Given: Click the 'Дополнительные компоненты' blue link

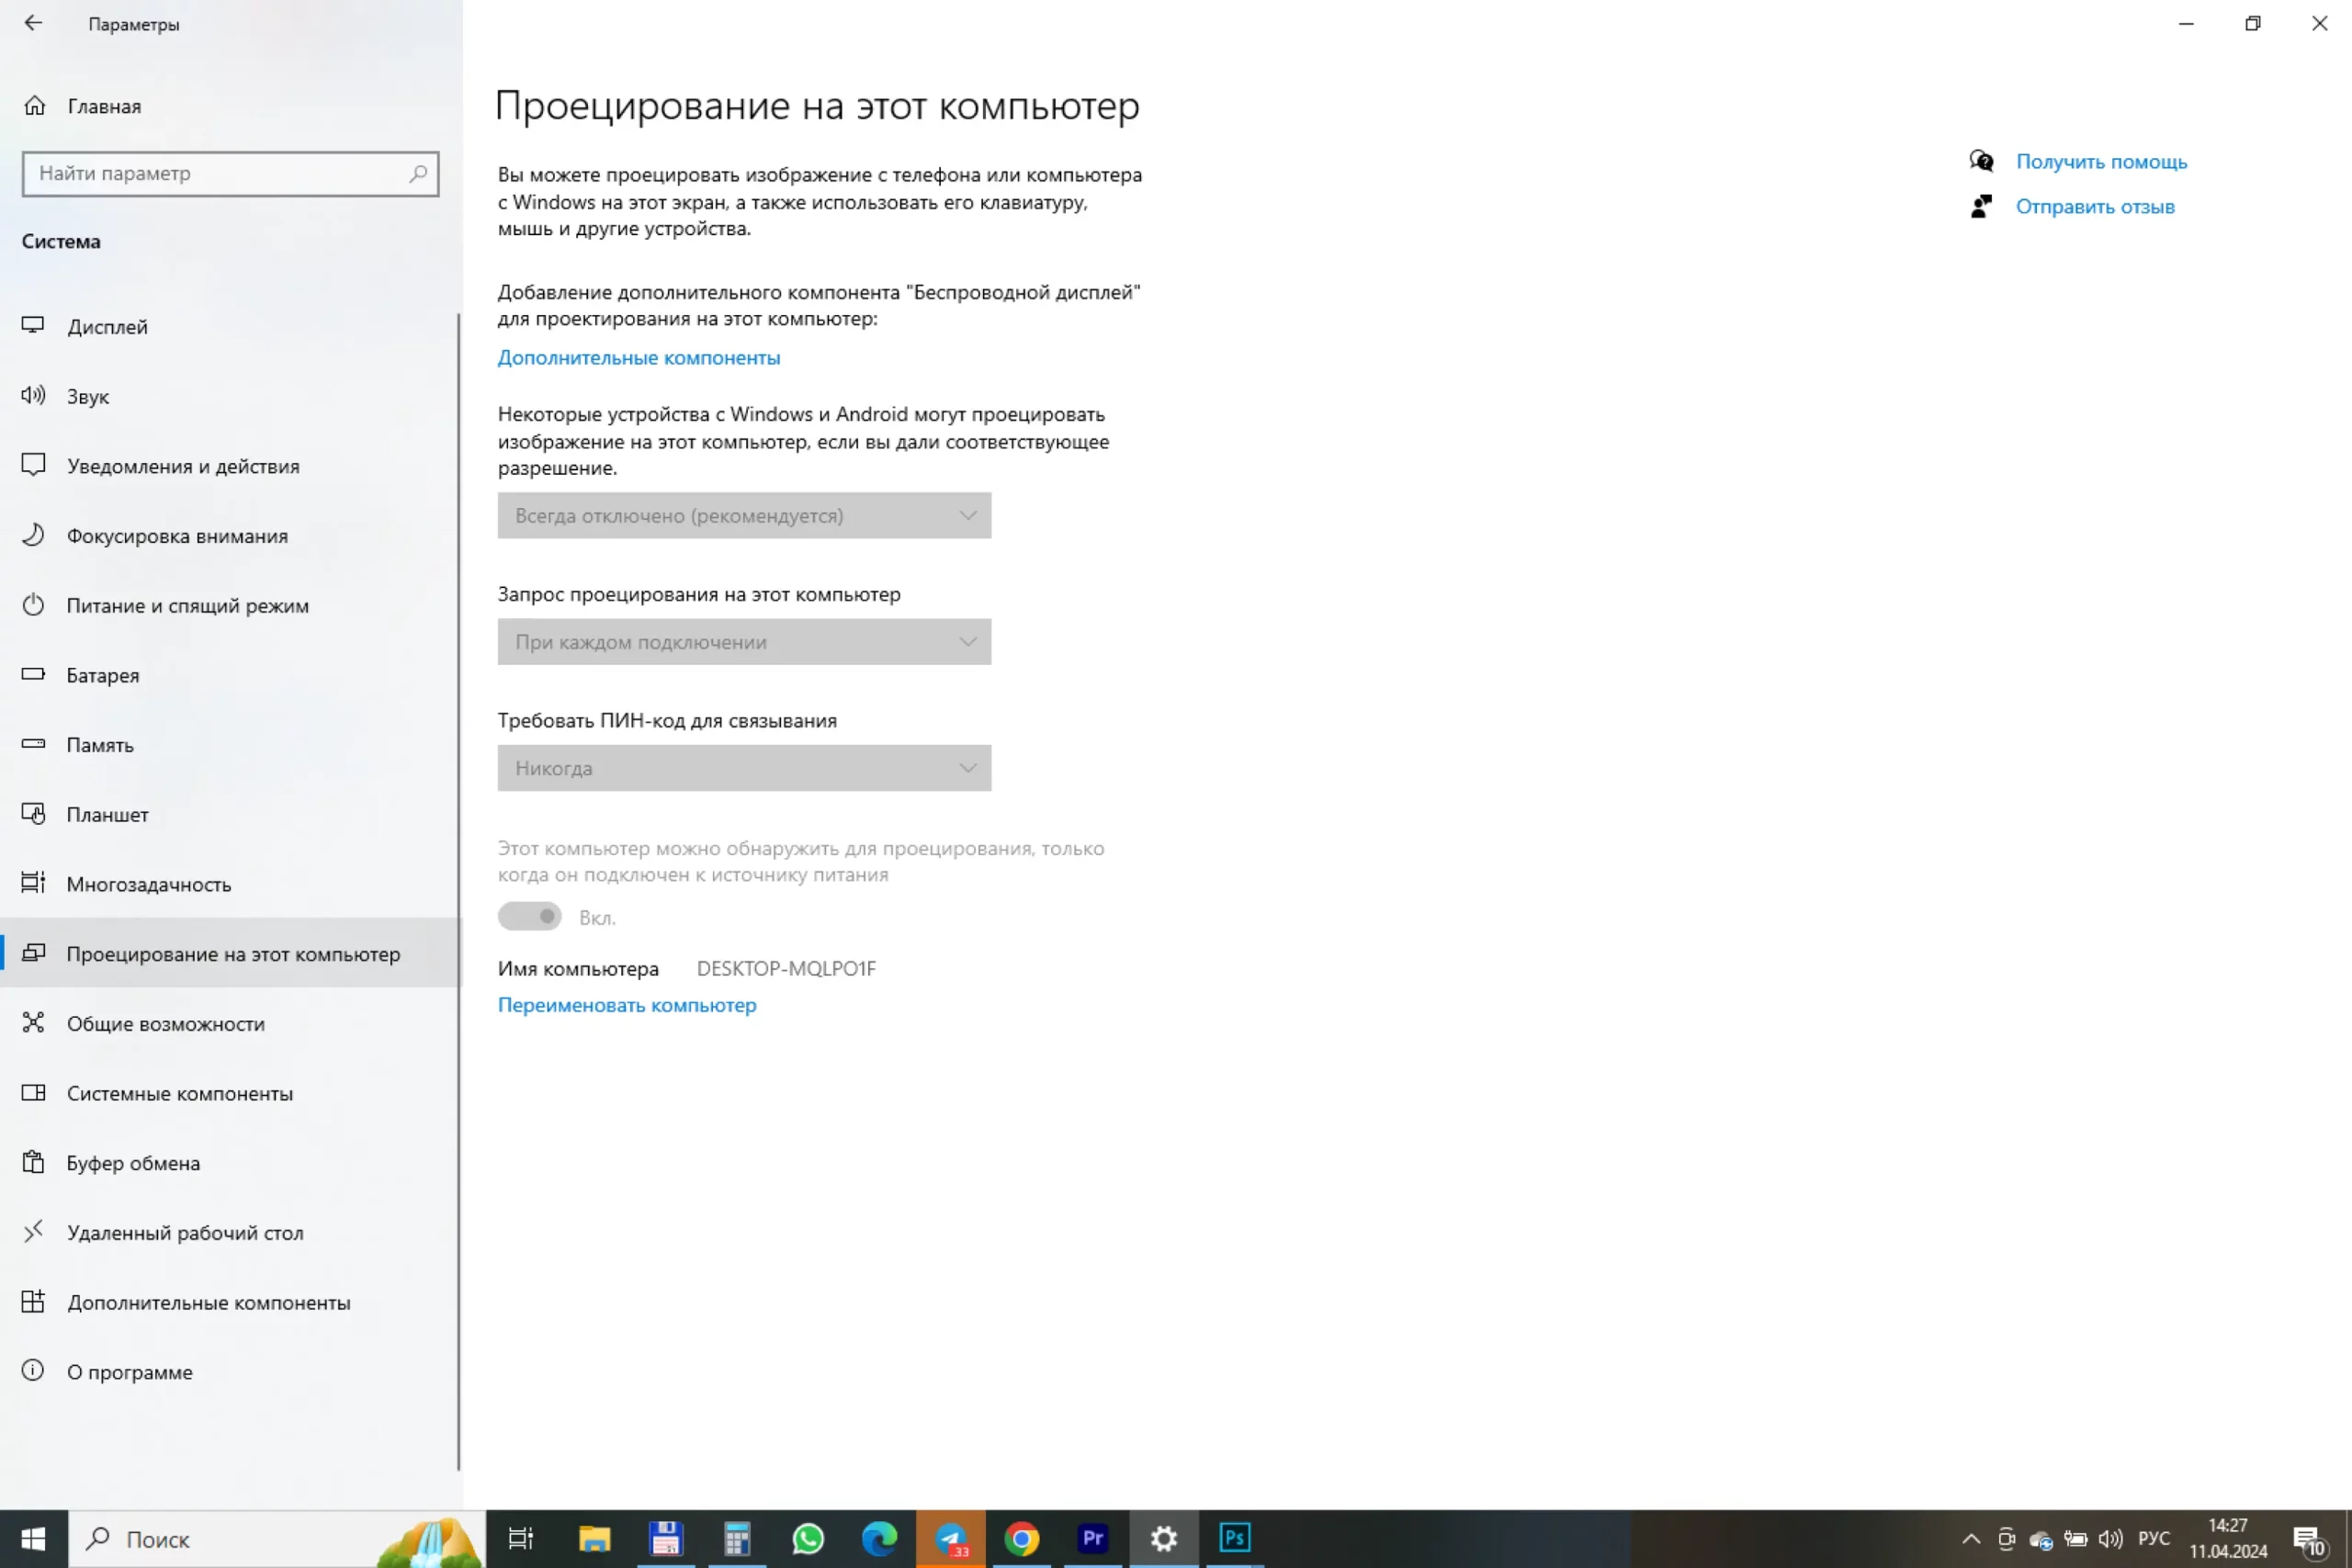Looking at the screenshot, I should point(639,358).
